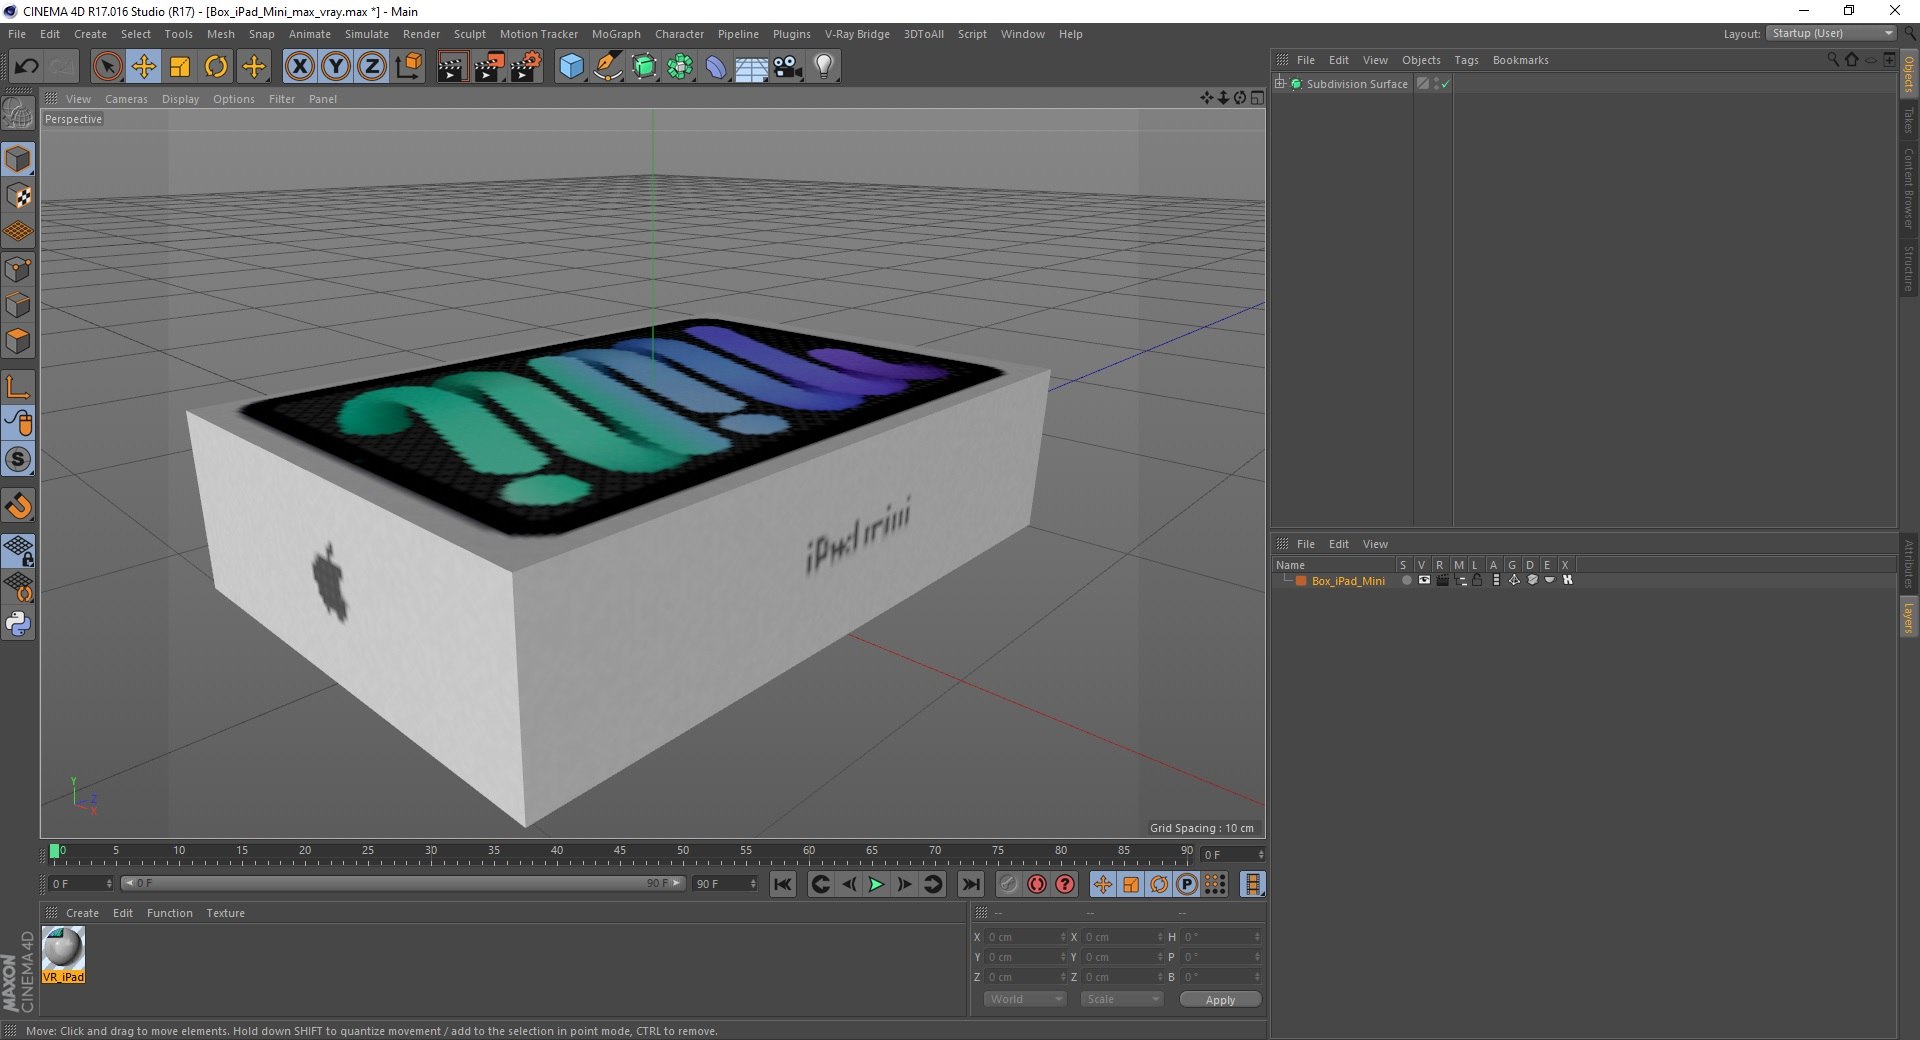Switch to Texture mode checkered cube
The image size is (1920, 1040).
point(18,196)
